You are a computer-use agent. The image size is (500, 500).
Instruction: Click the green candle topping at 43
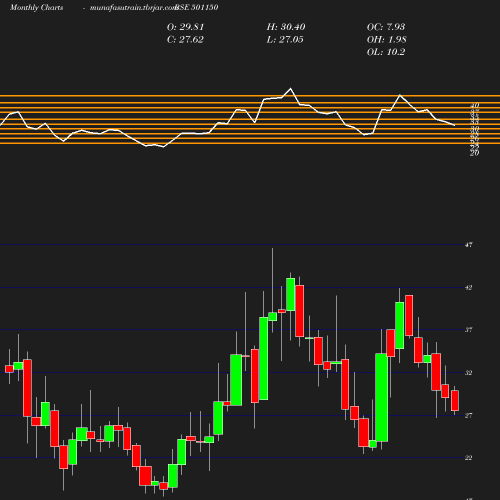point(291,294)
